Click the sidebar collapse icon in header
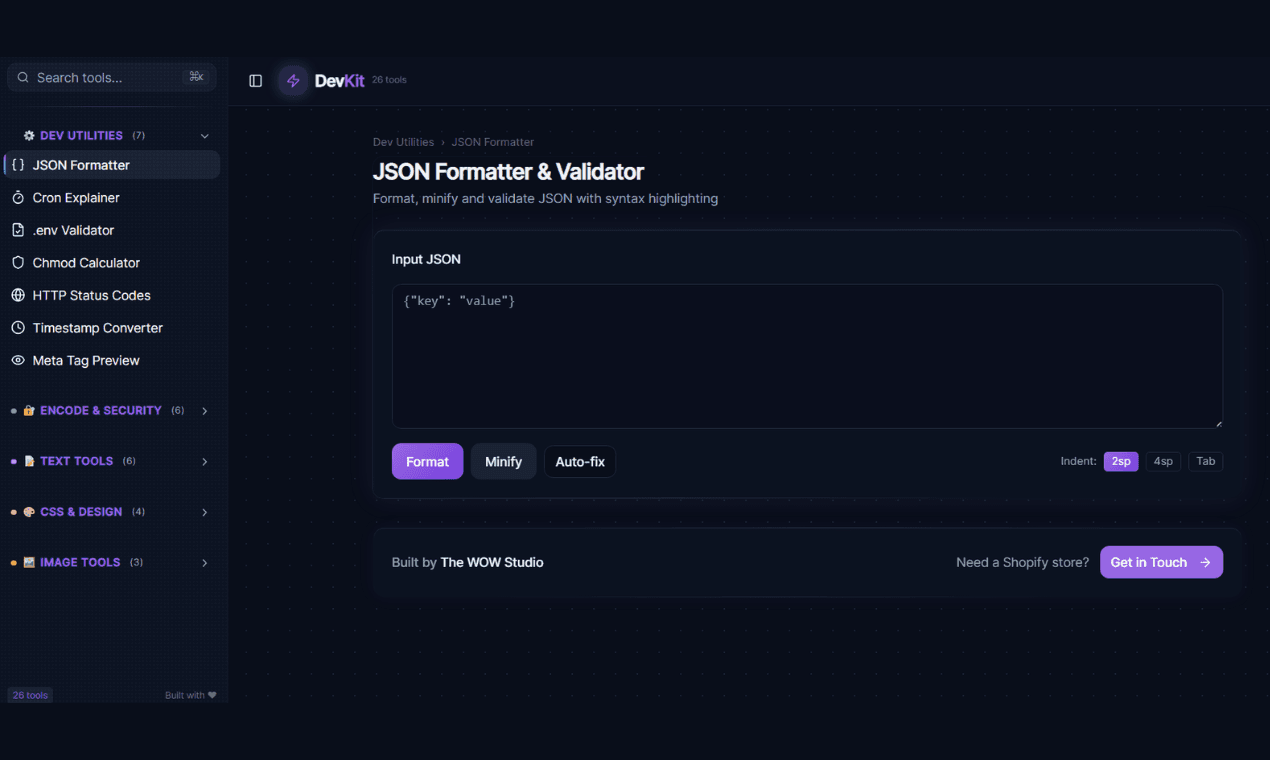The width and height of the screenshot is (1270, 760). 255,80
